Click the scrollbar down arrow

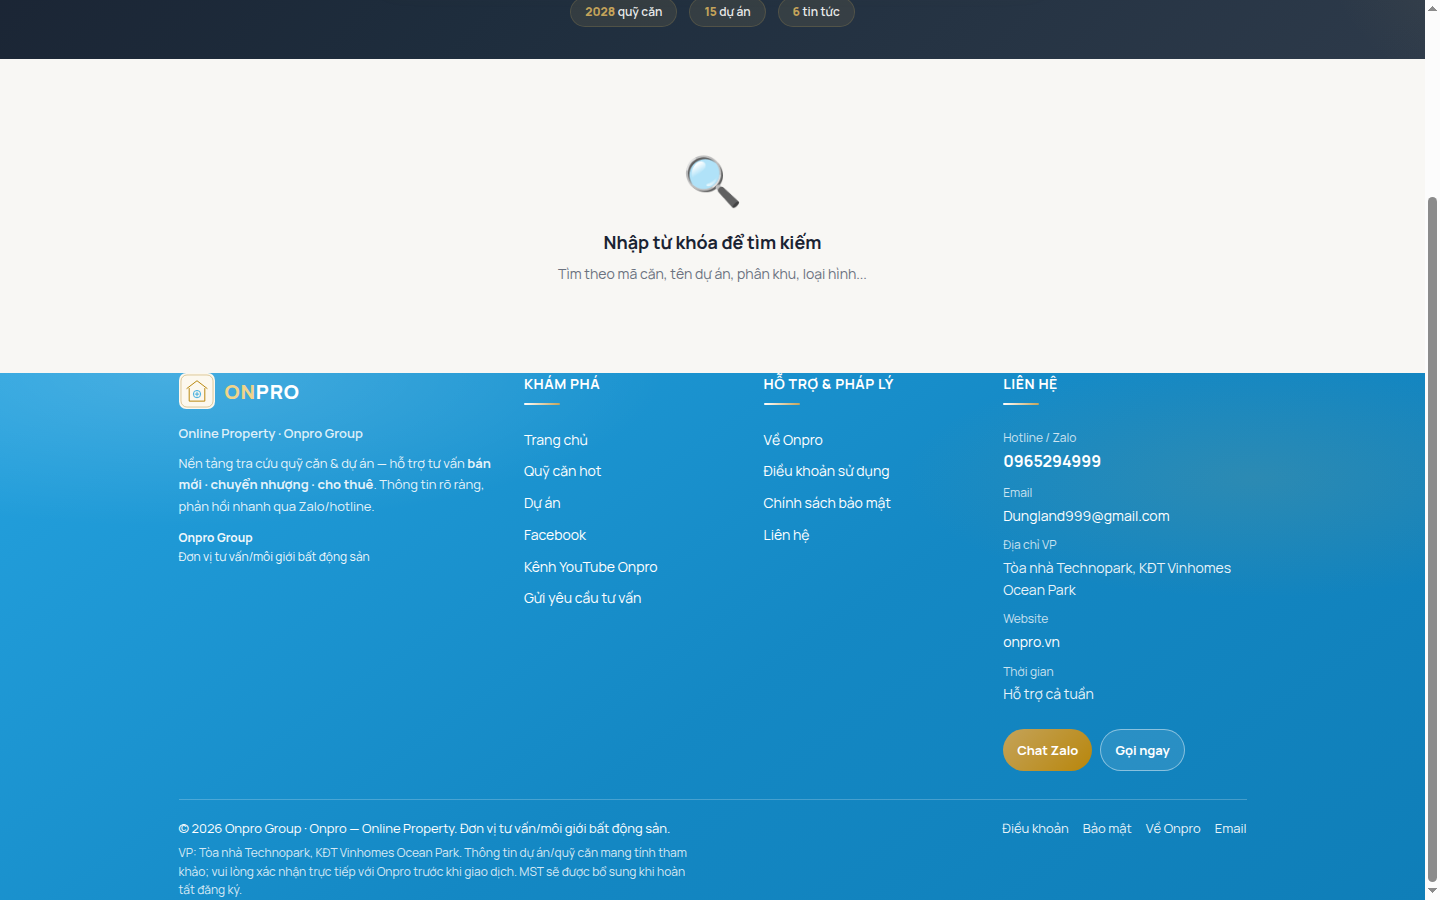pyautogui.click(x=1432, y=891)
